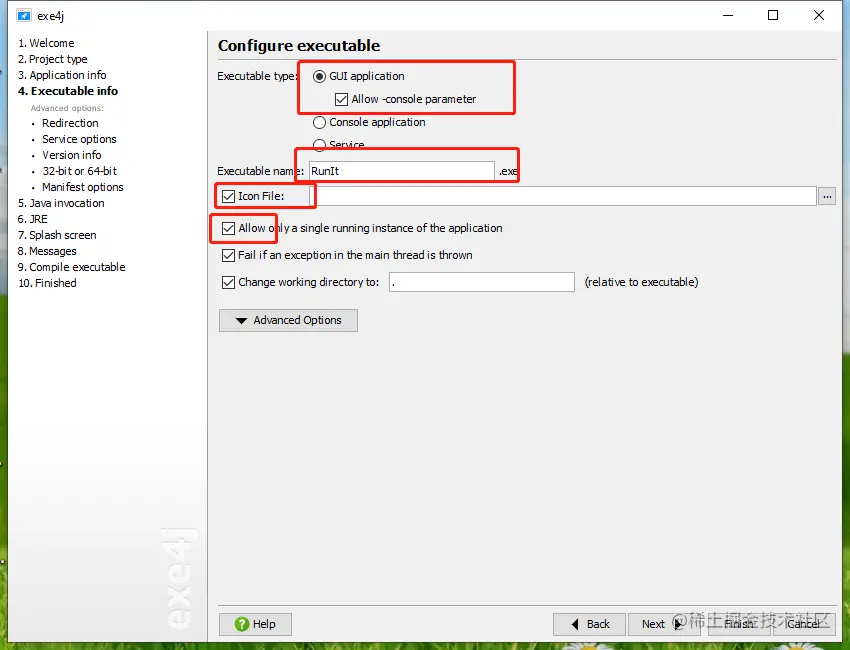Click the Icon File path field
Image resolution: width=850 pixels, height=650 pixels.
563,196
